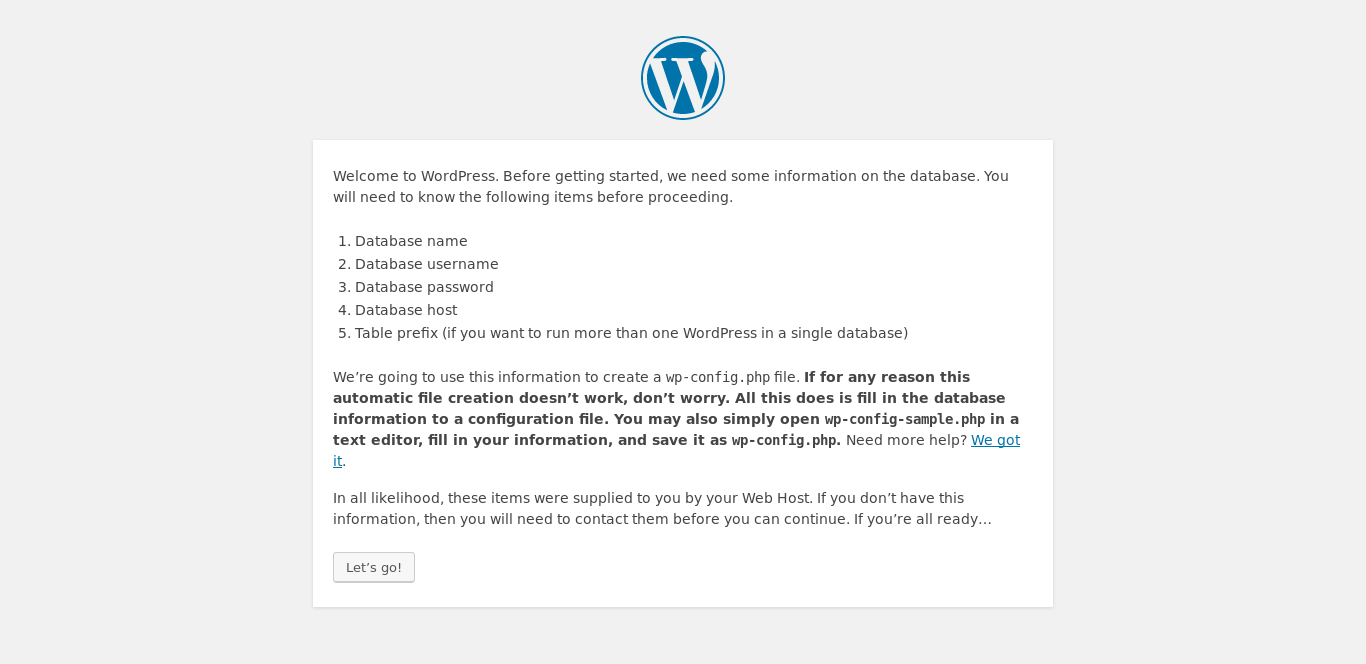Image resolution: width=1366 pixels, height=664 pixels.
Task: Click the "Need more help?" text
Action: pyautogui.click(x=906, y=440)
